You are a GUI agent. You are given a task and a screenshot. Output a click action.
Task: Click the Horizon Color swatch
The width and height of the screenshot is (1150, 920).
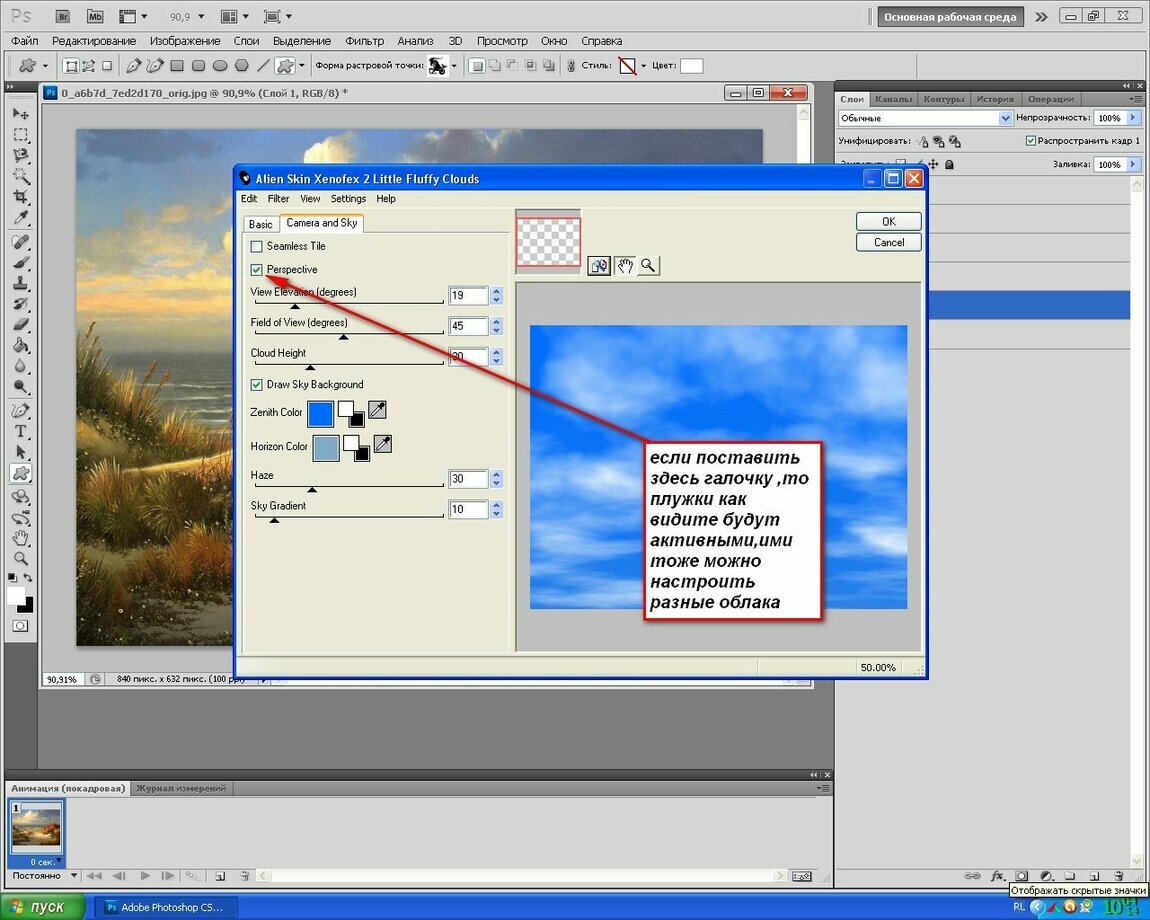(326, 448)
